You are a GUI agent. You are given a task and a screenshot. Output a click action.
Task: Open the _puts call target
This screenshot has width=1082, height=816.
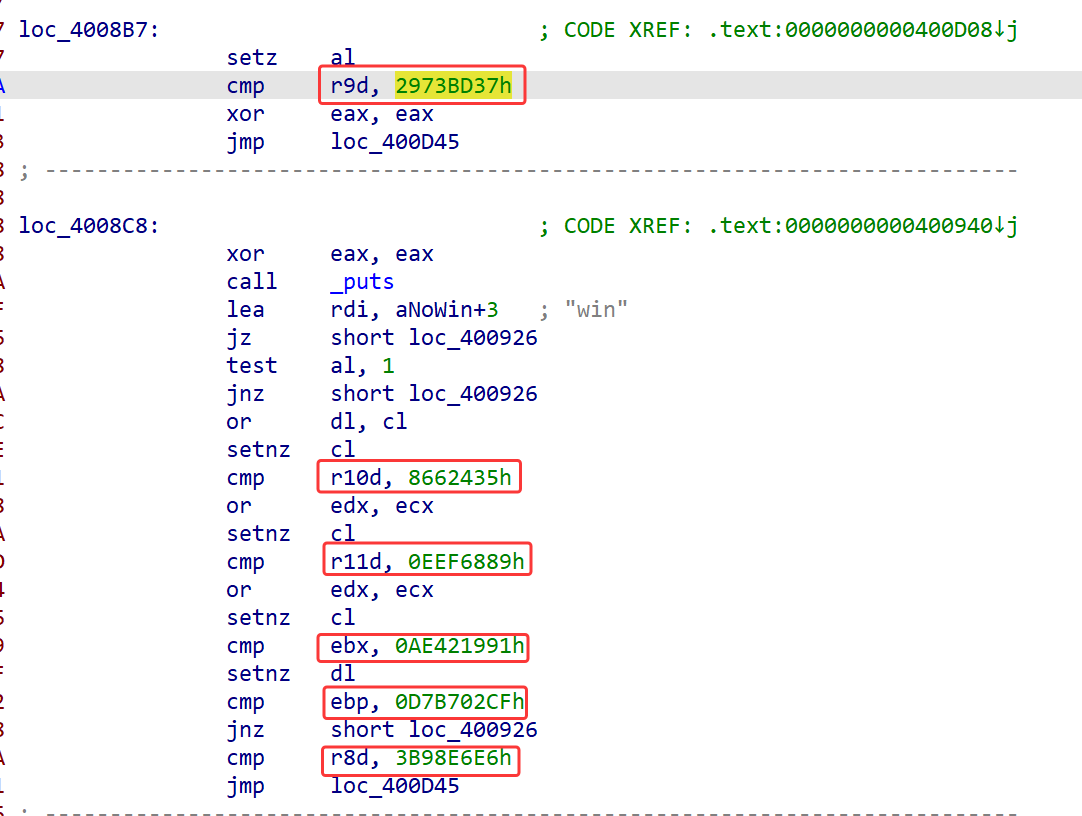click(362, 281)
